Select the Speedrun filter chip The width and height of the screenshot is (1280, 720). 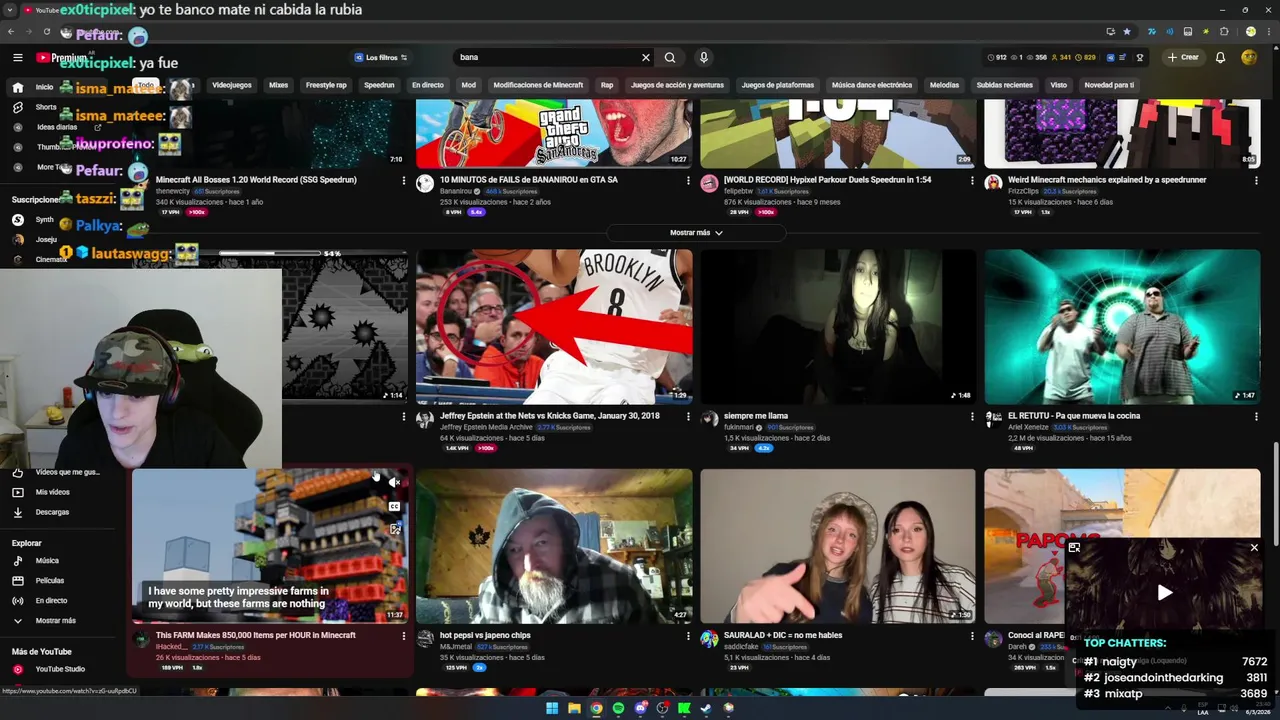click(379, 85)
